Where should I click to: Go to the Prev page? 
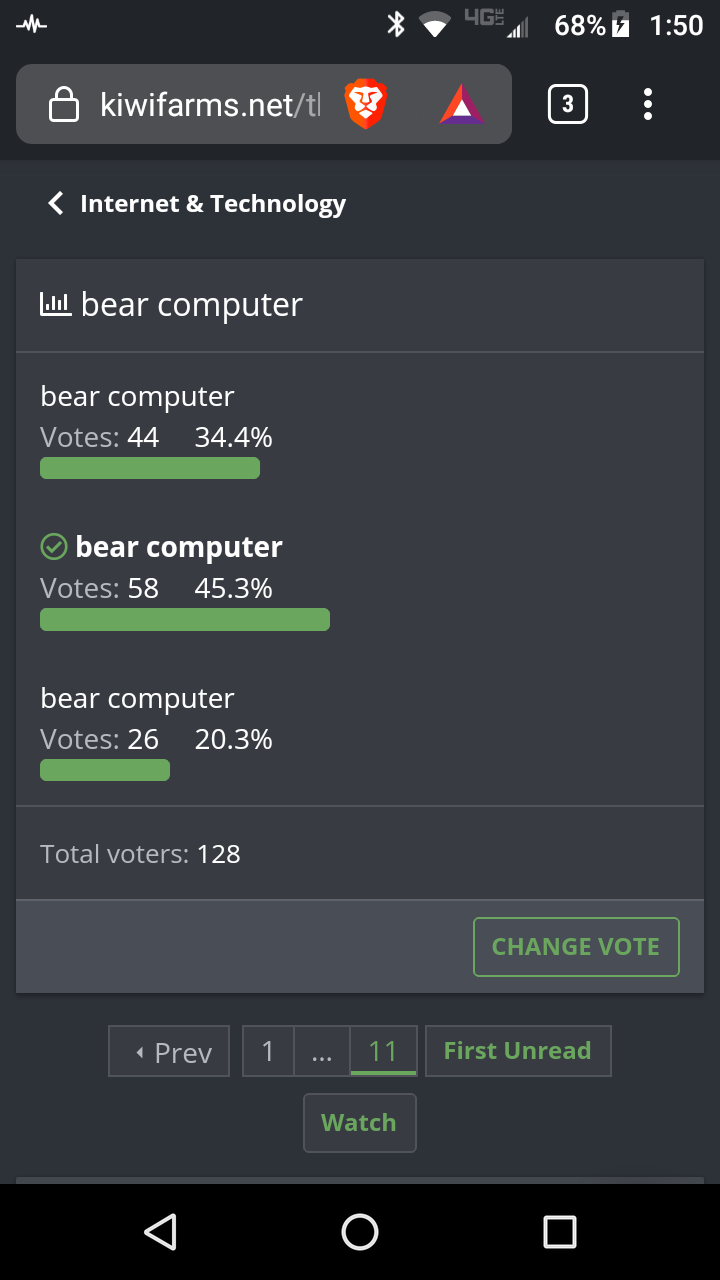169,1051
